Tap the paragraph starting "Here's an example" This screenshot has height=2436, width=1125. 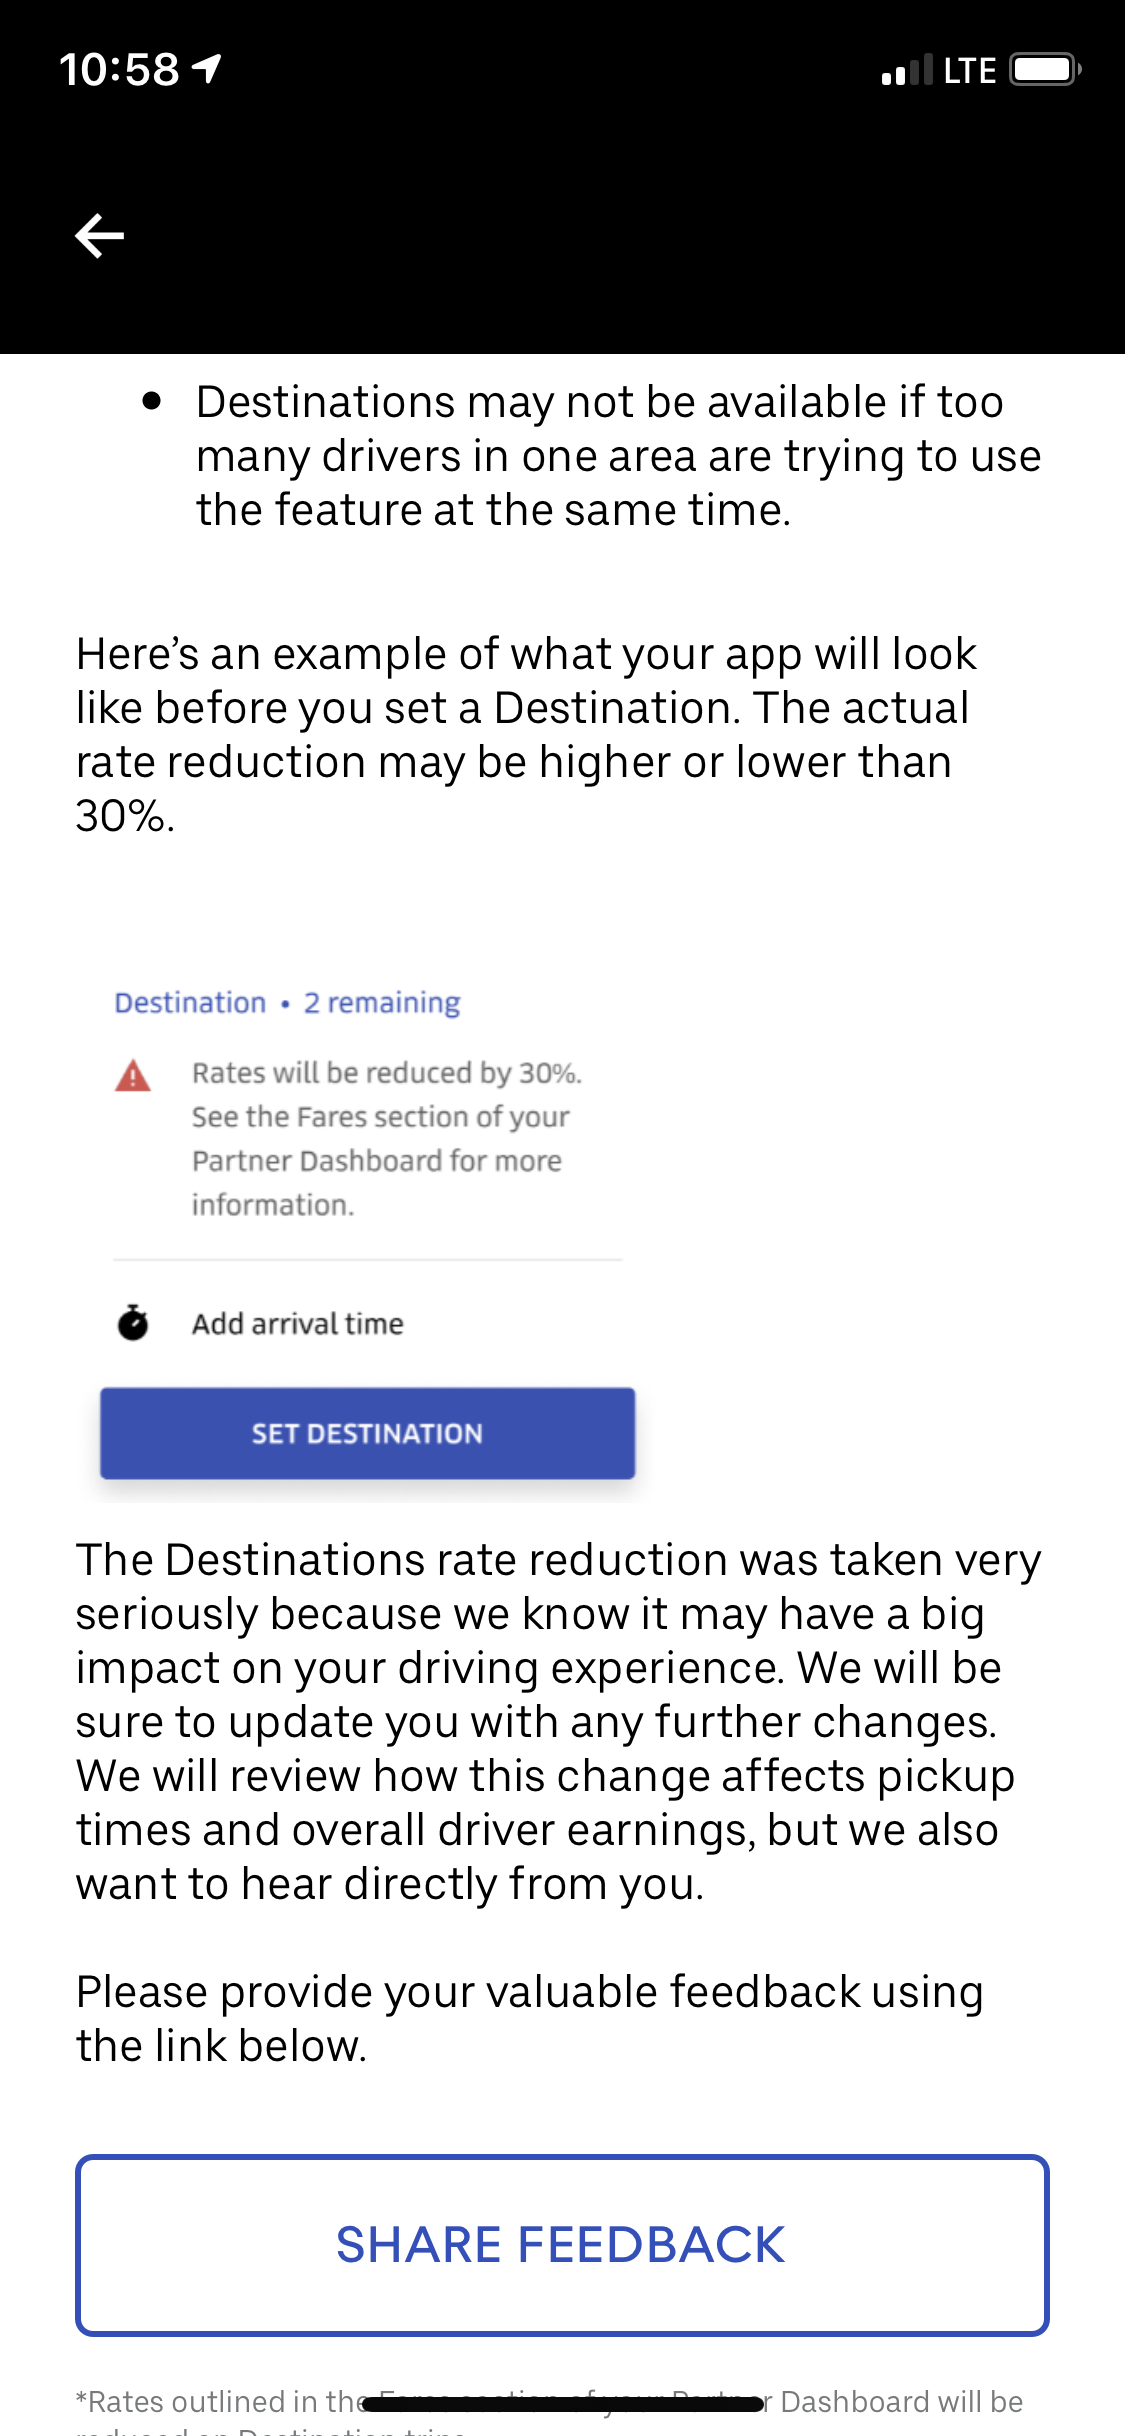(x=525, y=734)
